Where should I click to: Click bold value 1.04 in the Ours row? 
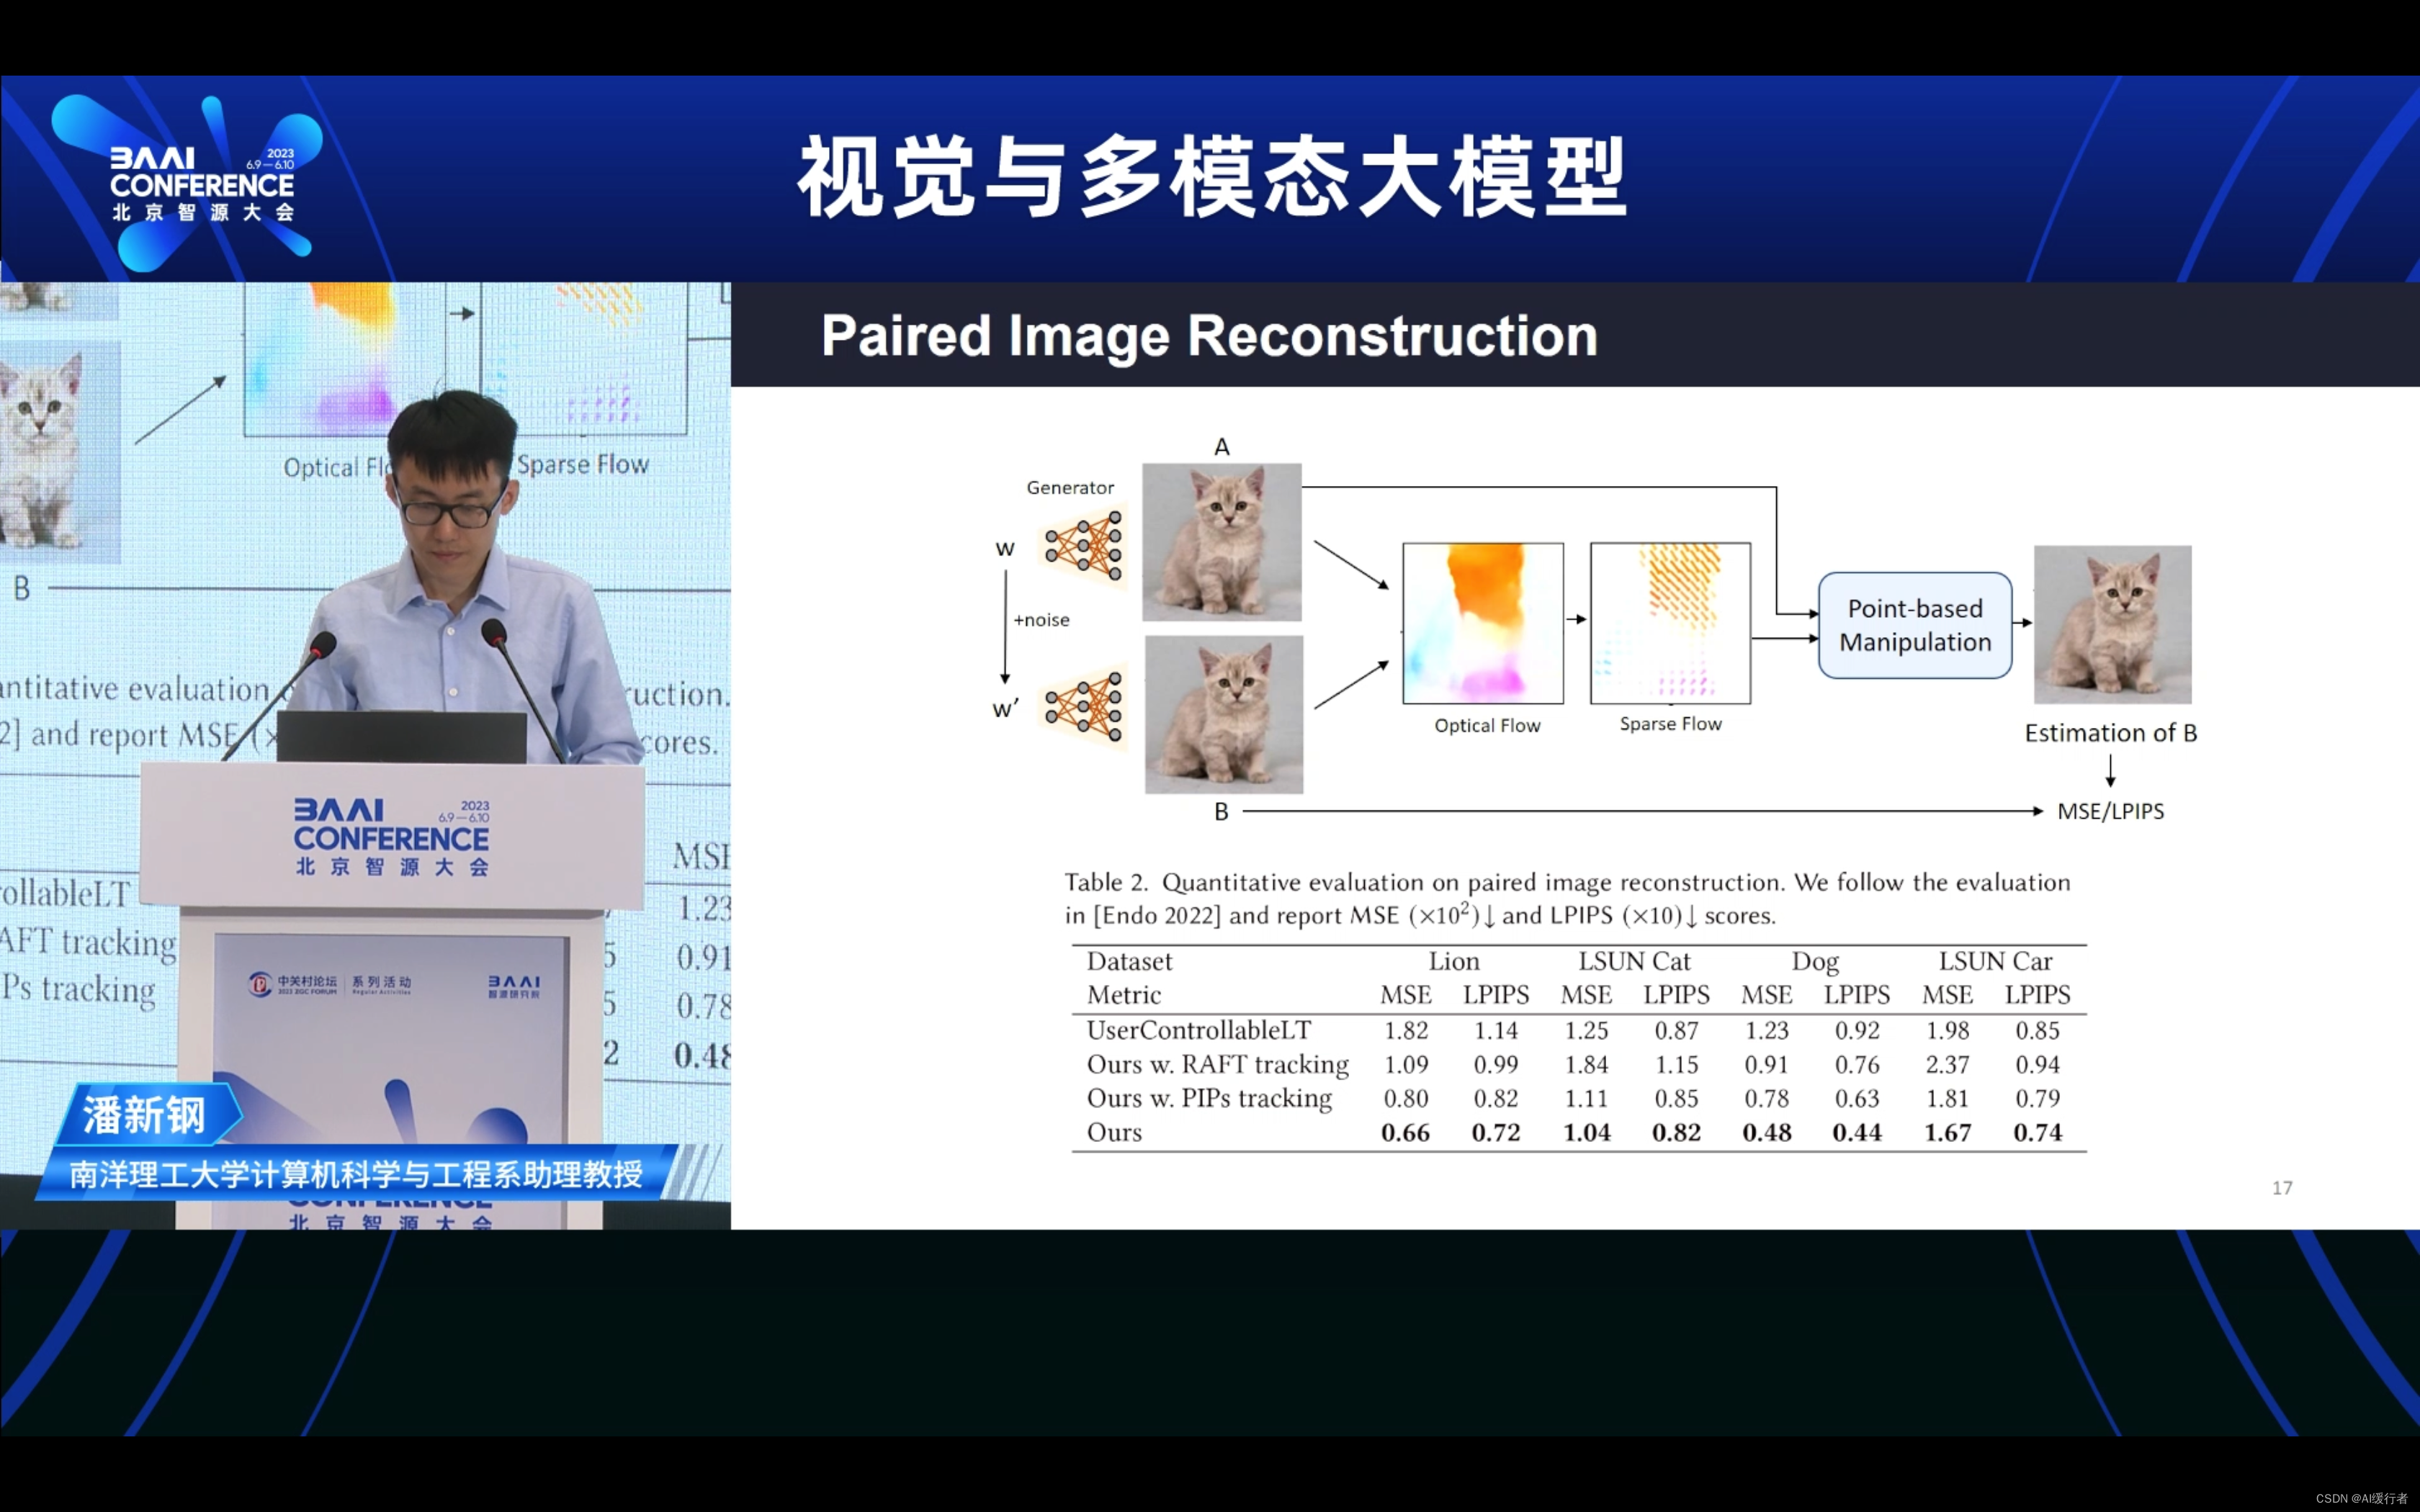click(x=1586, y=1133)
